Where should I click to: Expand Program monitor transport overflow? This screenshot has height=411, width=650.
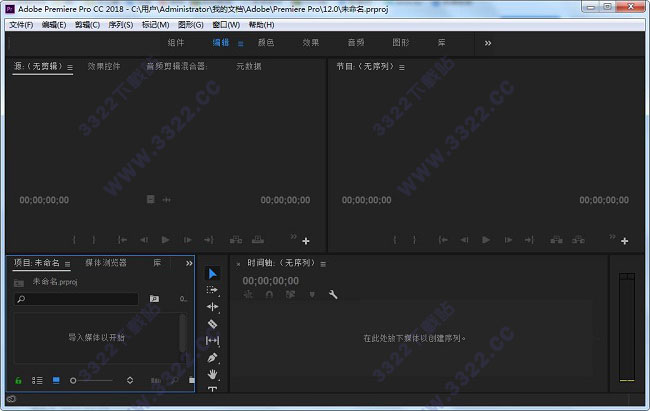pyautogui.click(x=612, y=236)
